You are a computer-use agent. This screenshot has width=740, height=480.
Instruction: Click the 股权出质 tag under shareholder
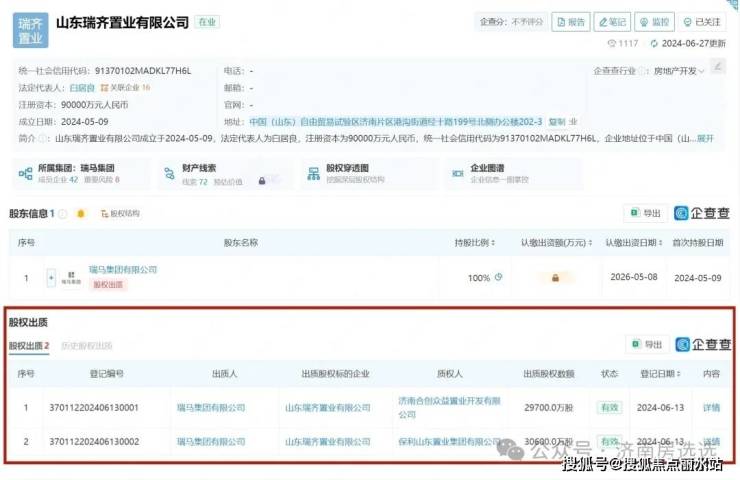click(x=108, y=284)
